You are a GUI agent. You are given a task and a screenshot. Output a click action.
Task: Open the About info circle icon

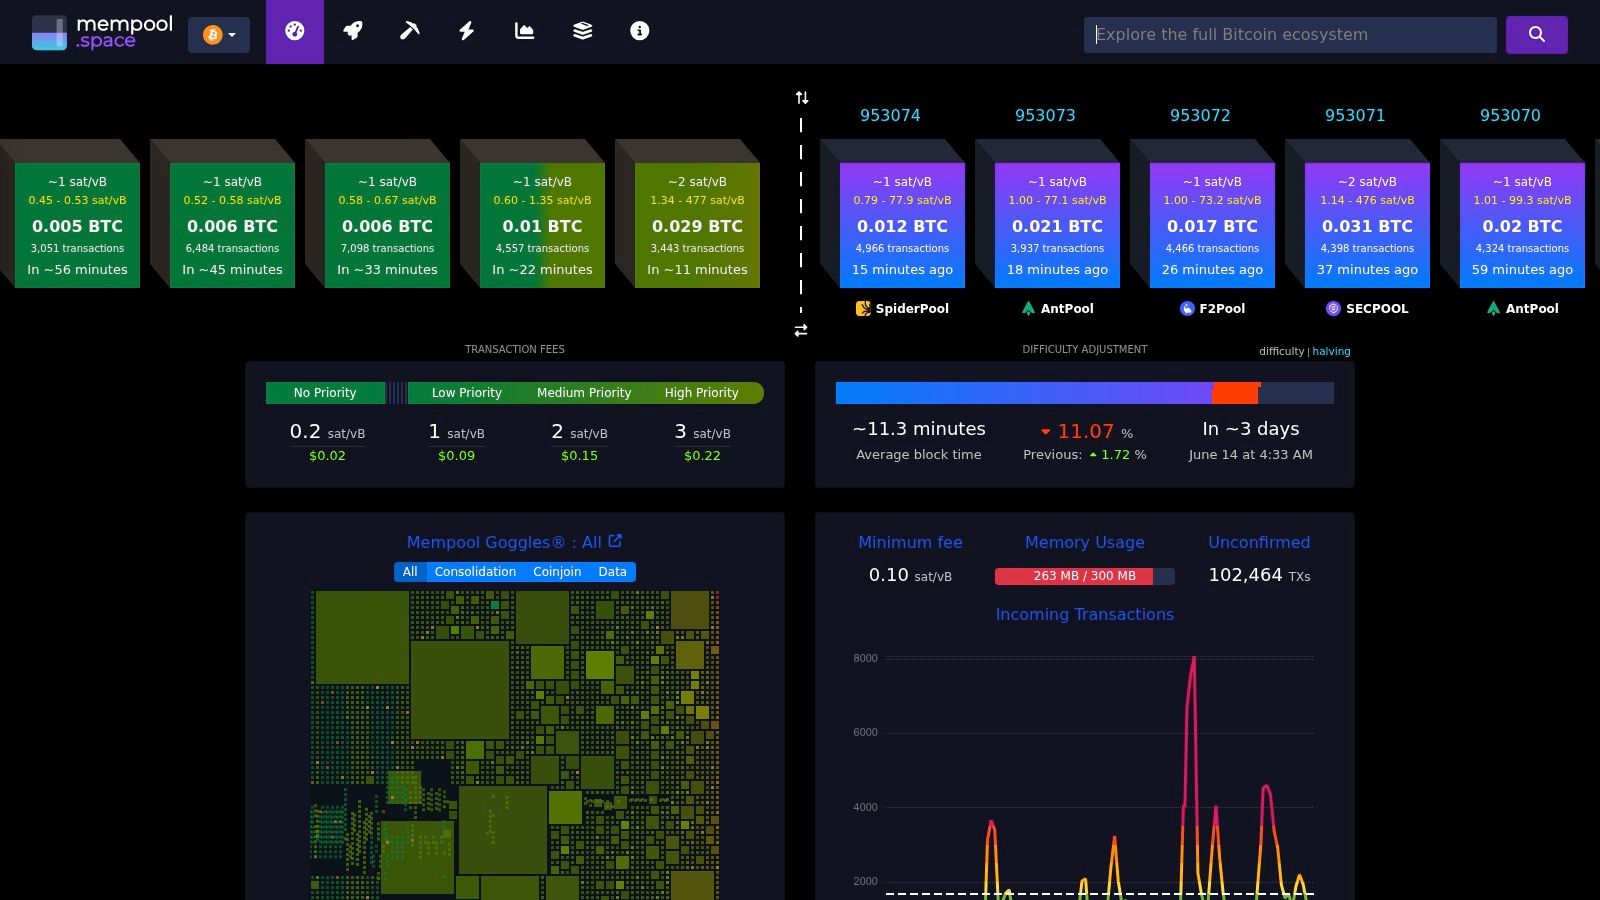(640, 31)
